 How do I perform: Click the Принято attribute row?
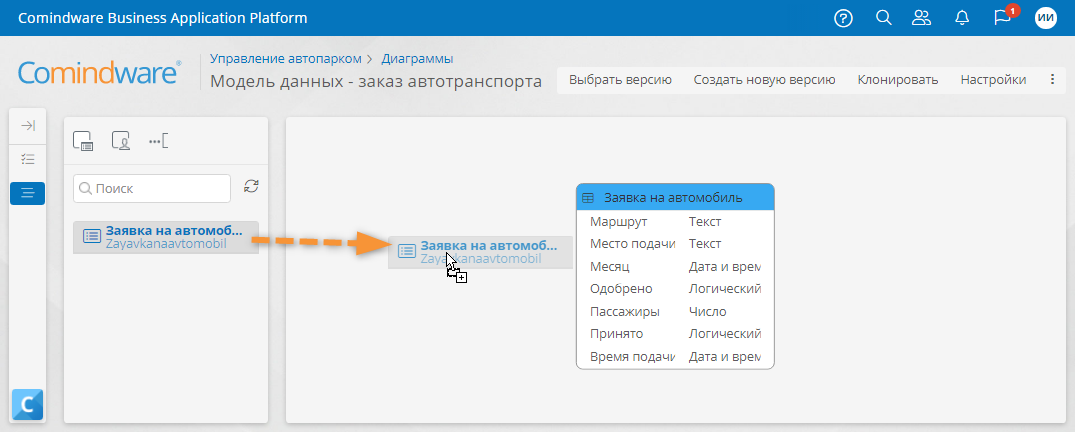click(675, 334)
